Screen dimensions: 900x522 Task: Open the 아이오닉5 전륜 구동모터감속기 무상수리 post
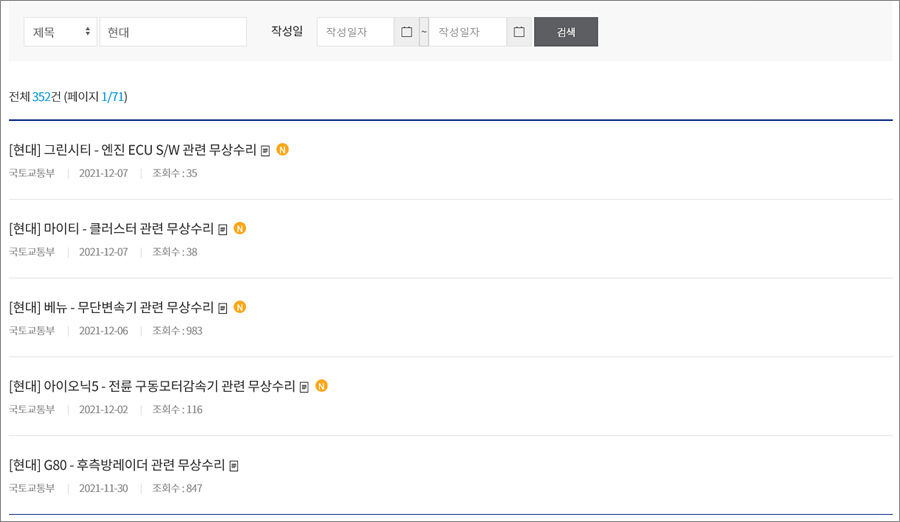point(152,386)
